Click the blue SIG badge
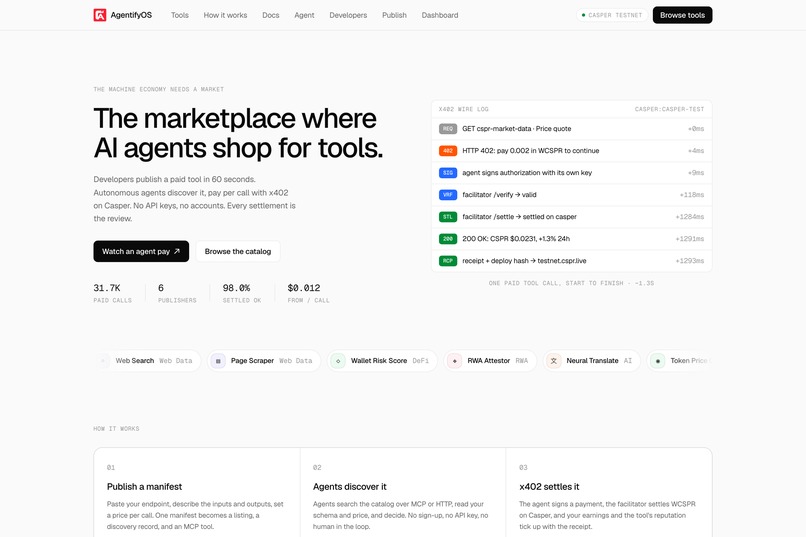The height and width of the screenshot is (537, 806). click(448, 173)
